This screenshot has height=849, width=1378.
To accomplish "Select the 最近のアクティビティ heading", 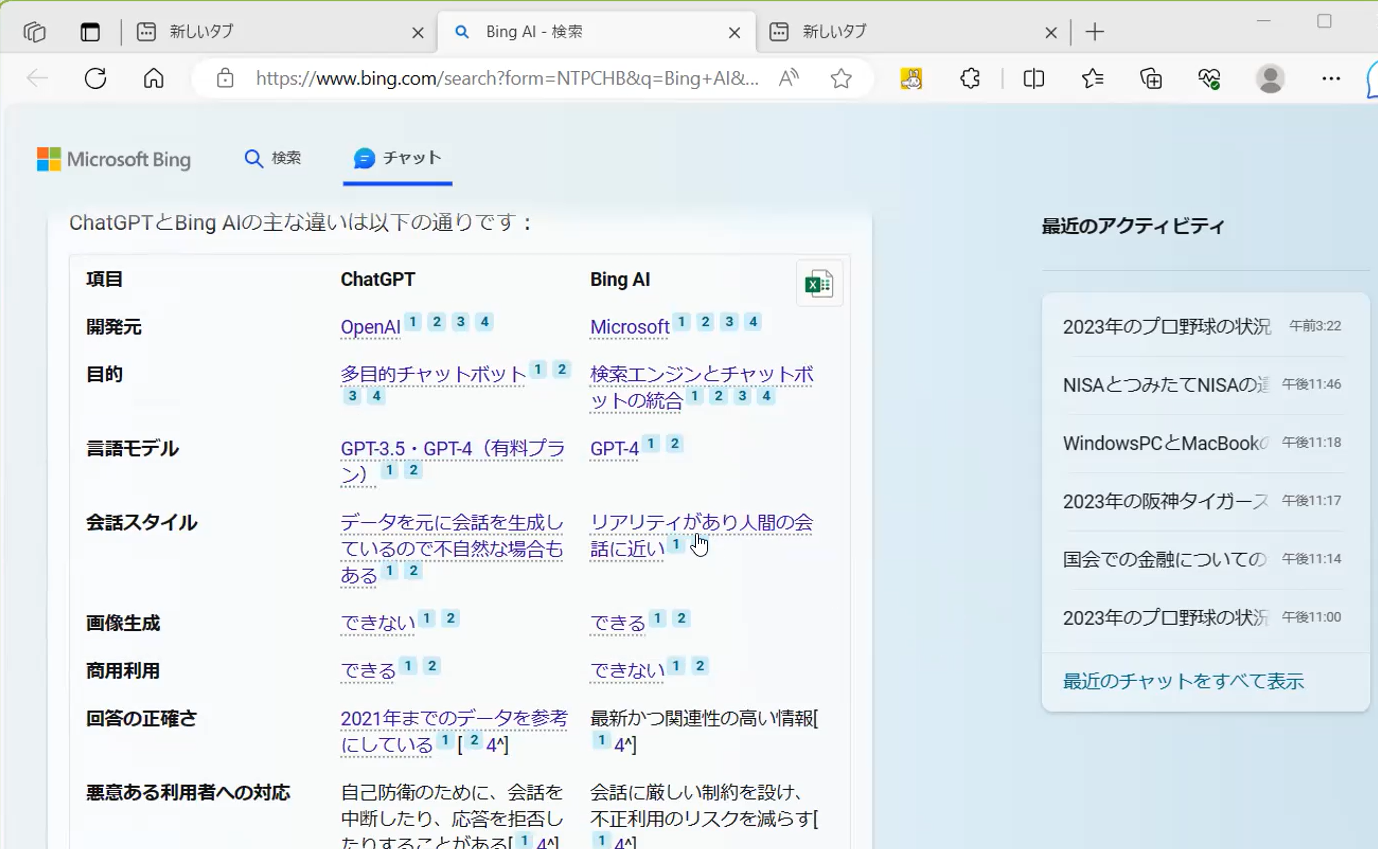I will 1133,226.
